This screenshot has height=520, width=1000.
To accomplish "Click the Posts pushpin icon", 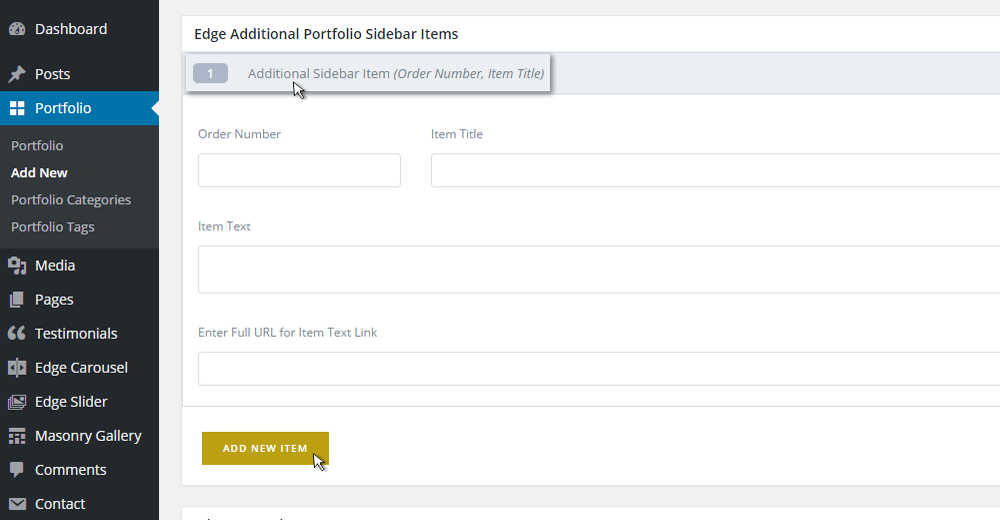I will (17, 74).
